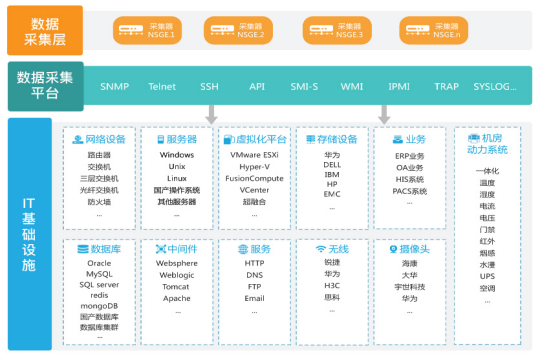
Task: Select the NSGE.2 collector device icon
Action: 222,30
